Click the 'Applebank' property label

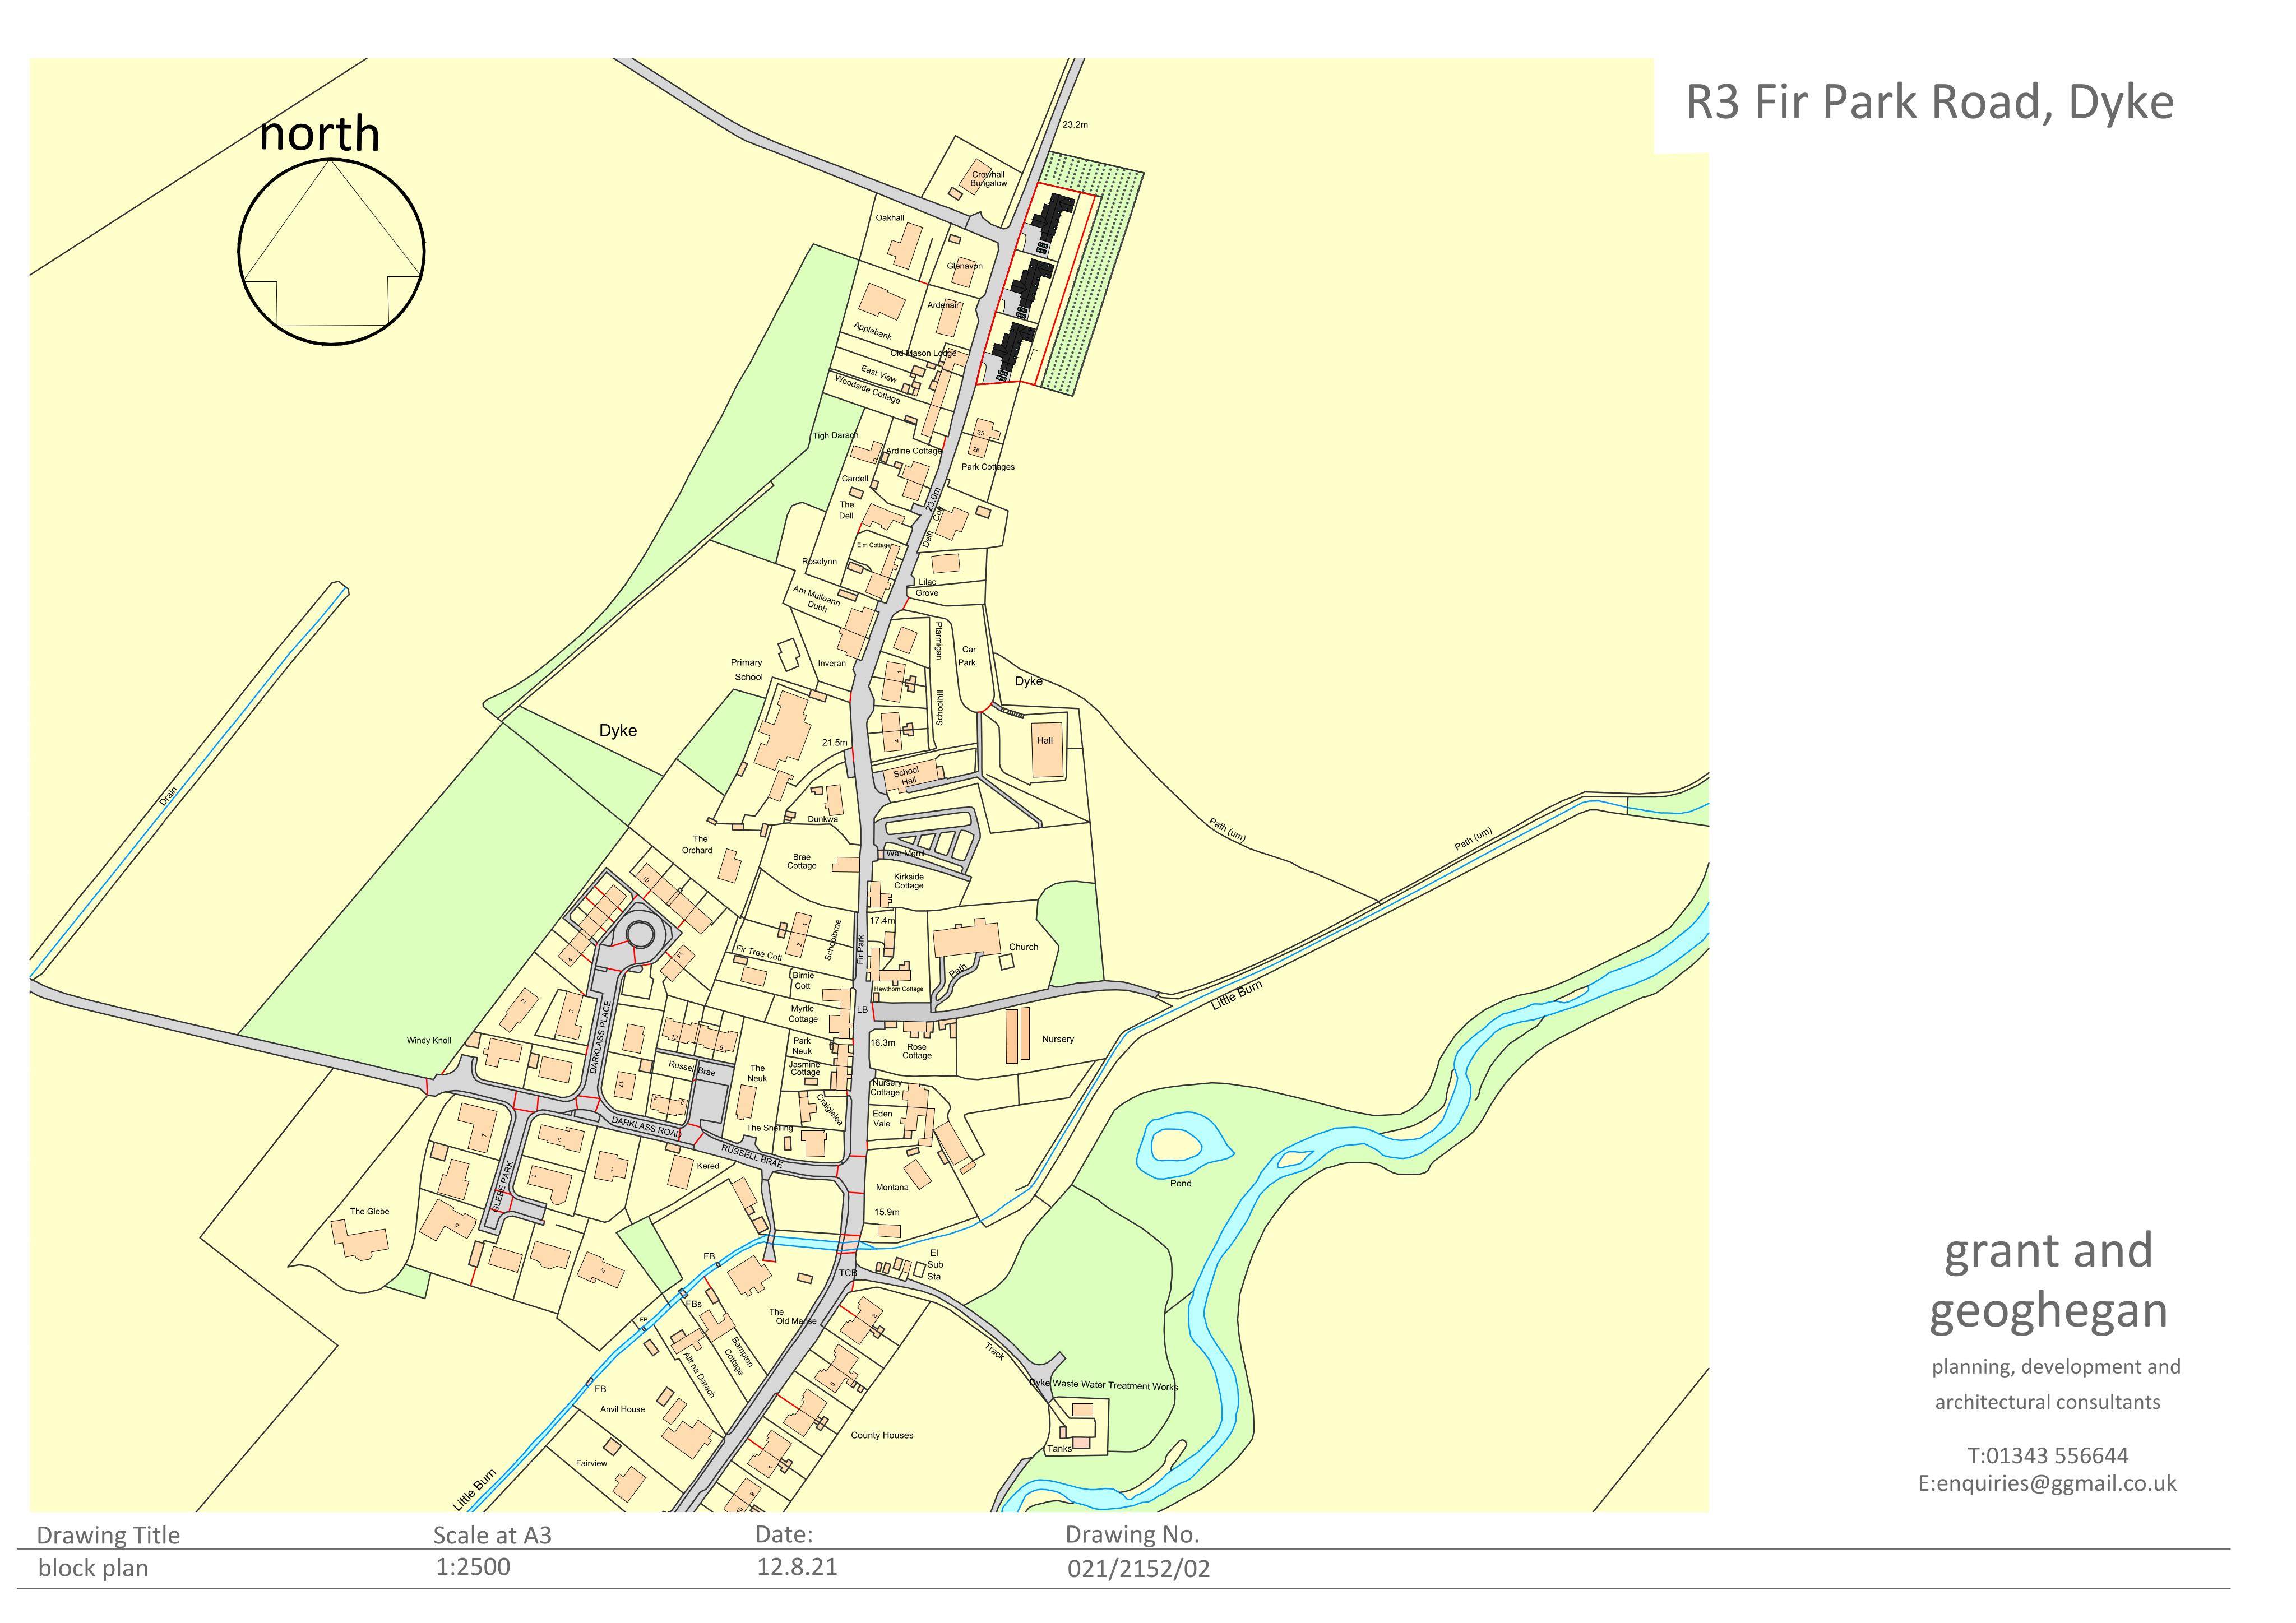[872, 331]
